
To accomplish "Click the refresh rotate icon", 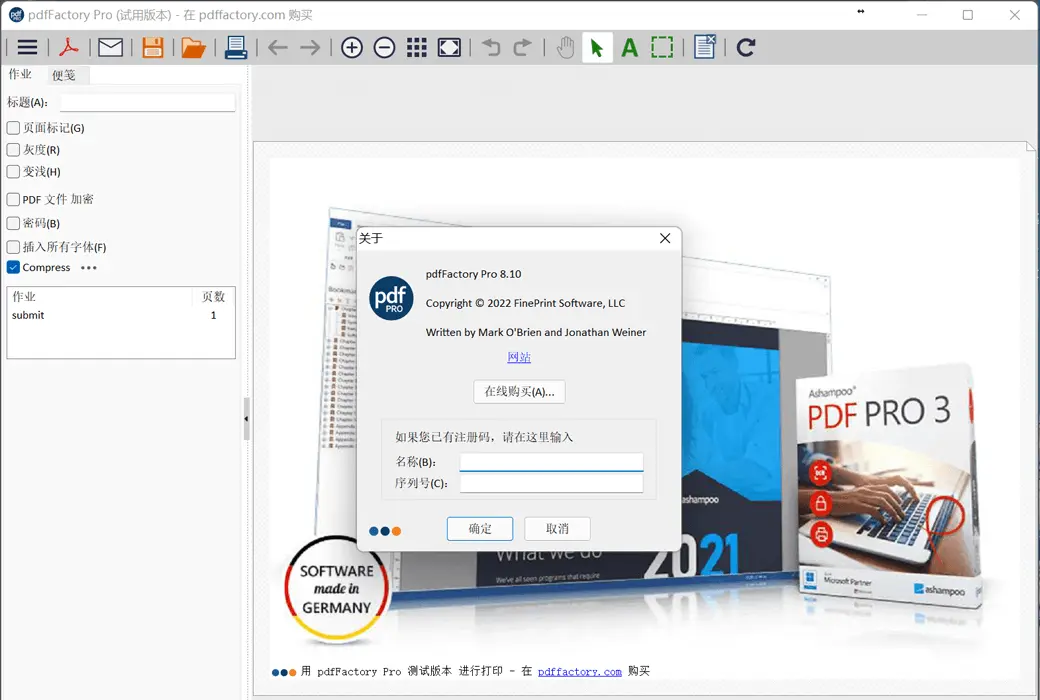I will tap(746, 47).
